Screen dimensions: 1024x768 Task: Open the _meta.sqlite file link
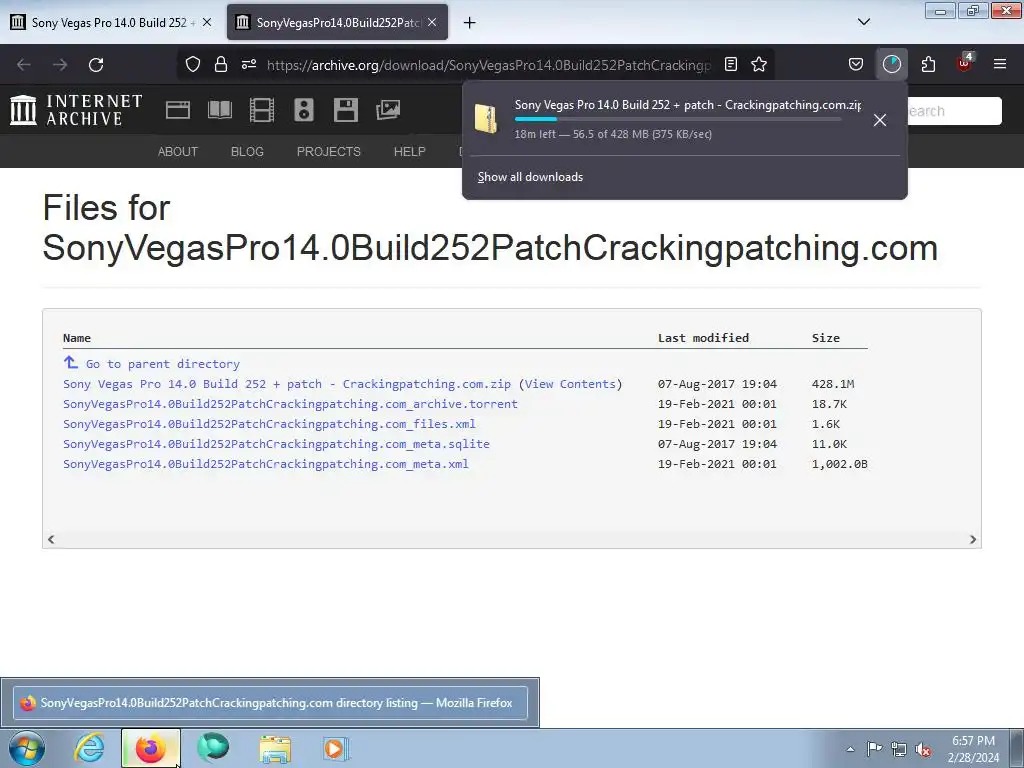point(276,444)
